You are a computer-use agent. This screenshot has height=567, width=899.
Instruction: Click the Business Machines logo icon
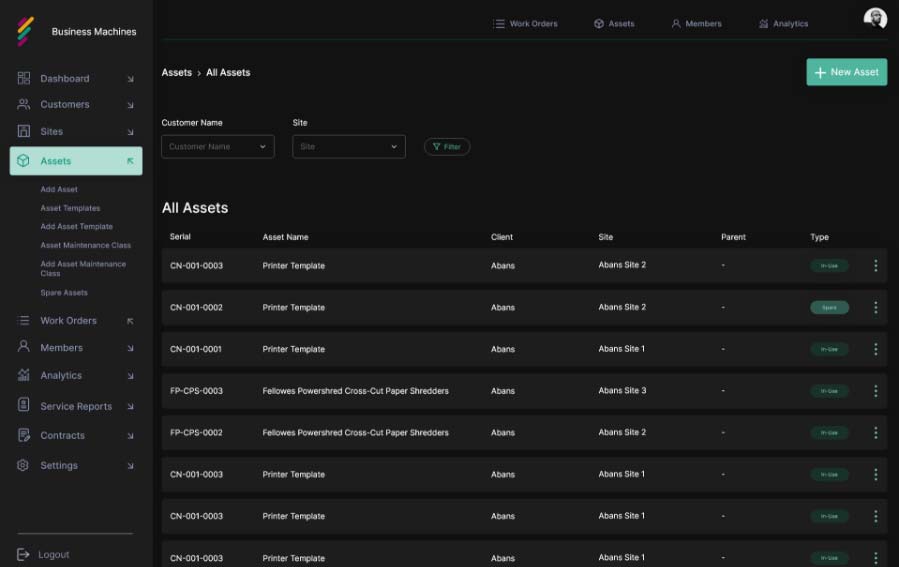(x=25, y=31)
